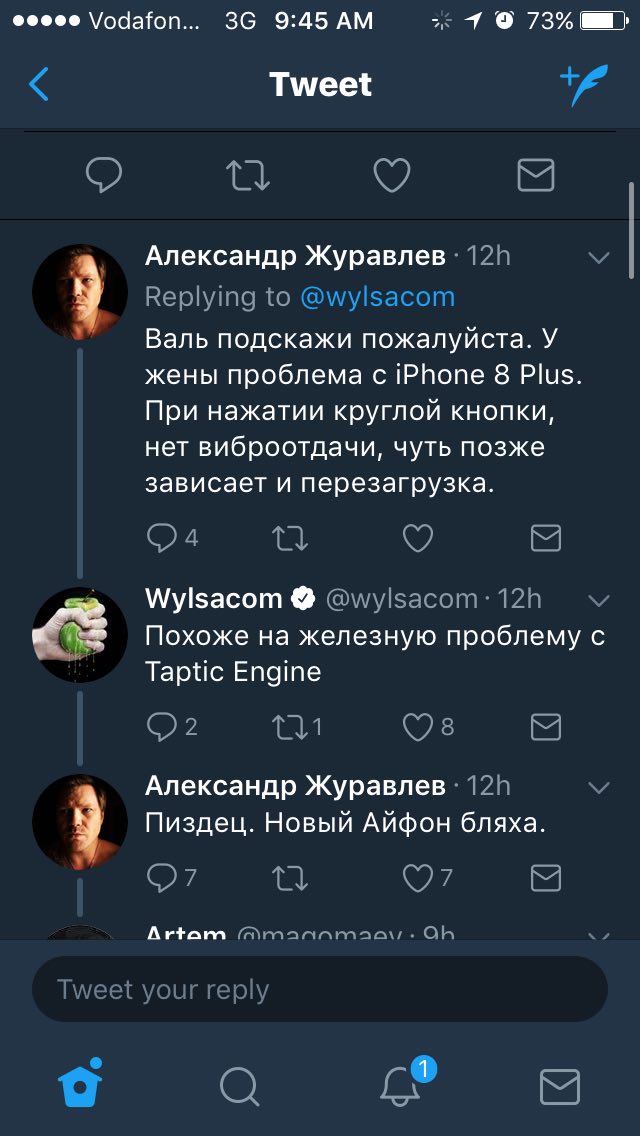Open the @wylsacom mention link
Viewport: 640px width, 1136px height.
377,296
